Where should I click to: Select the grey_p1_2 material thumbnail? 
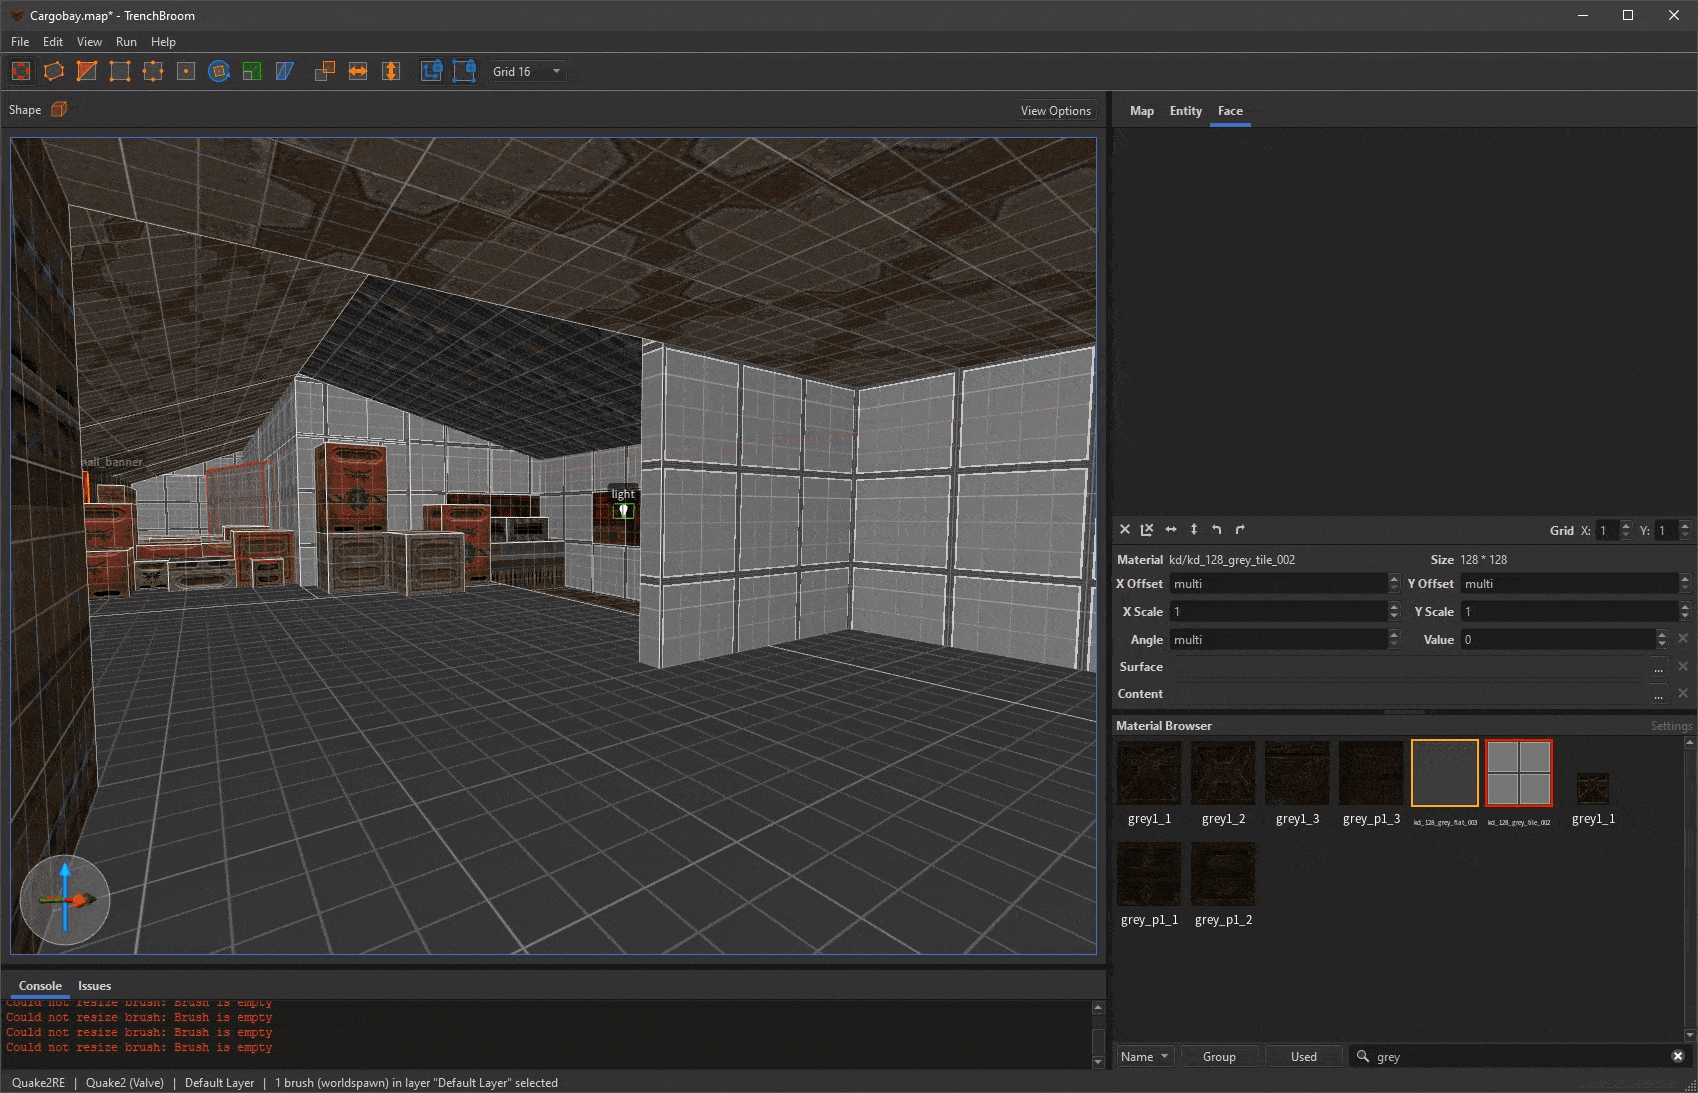click(1223, 874)
